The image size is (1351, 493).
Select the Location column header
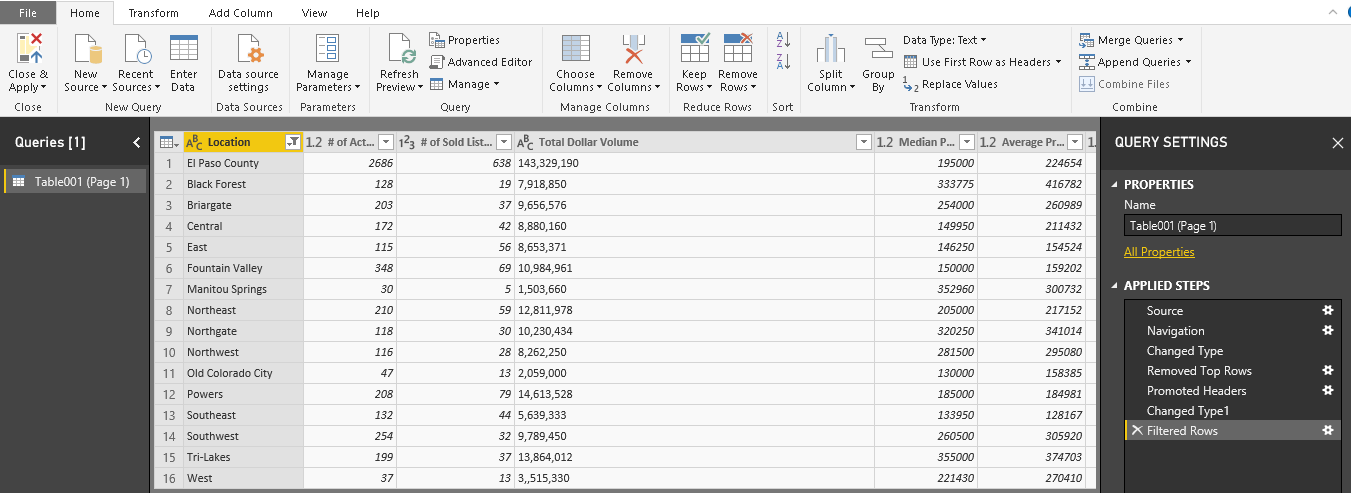point(243,142)
